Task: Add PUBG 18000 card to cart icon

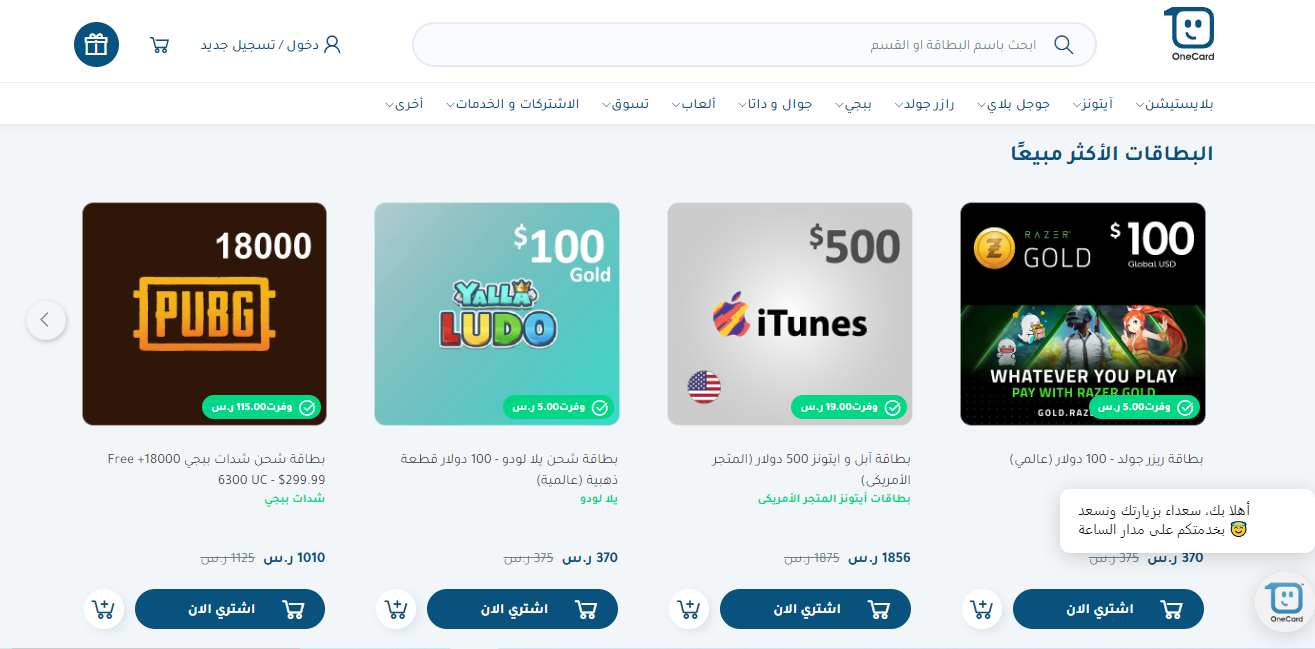Action: pos(104,609)
